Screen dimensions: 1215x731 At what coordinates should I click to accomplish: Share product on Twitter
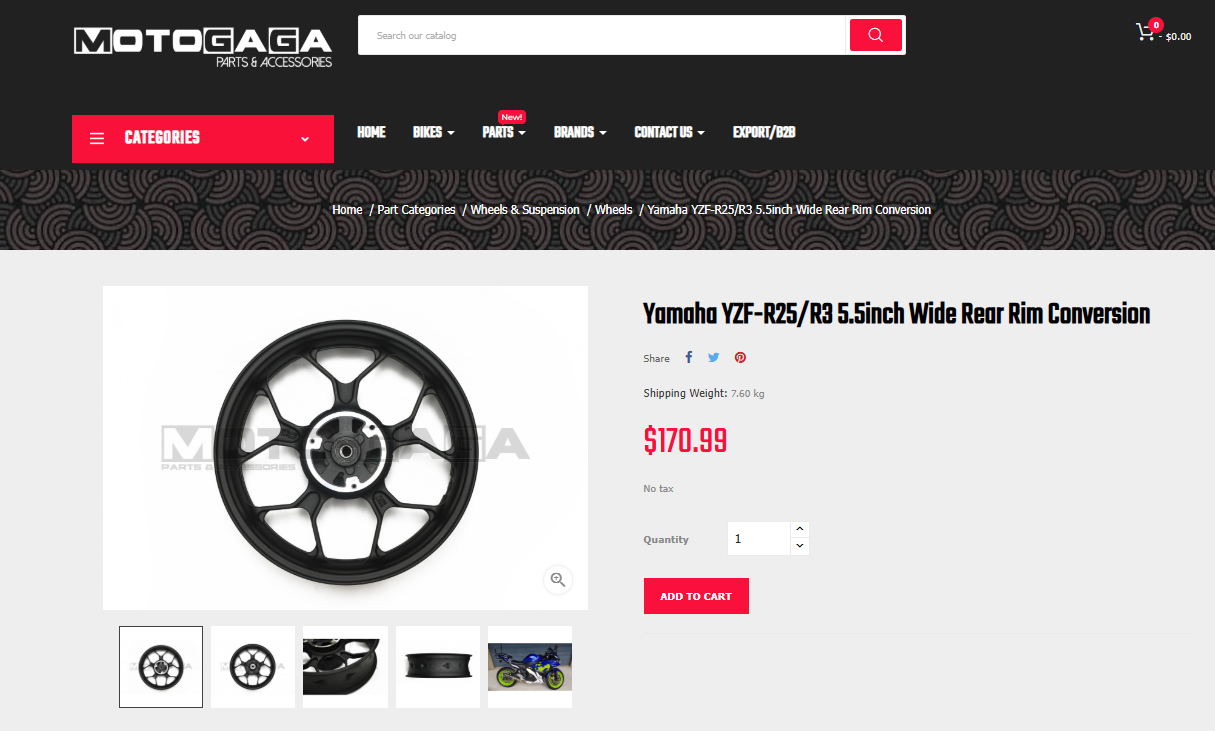click(714, 357)
